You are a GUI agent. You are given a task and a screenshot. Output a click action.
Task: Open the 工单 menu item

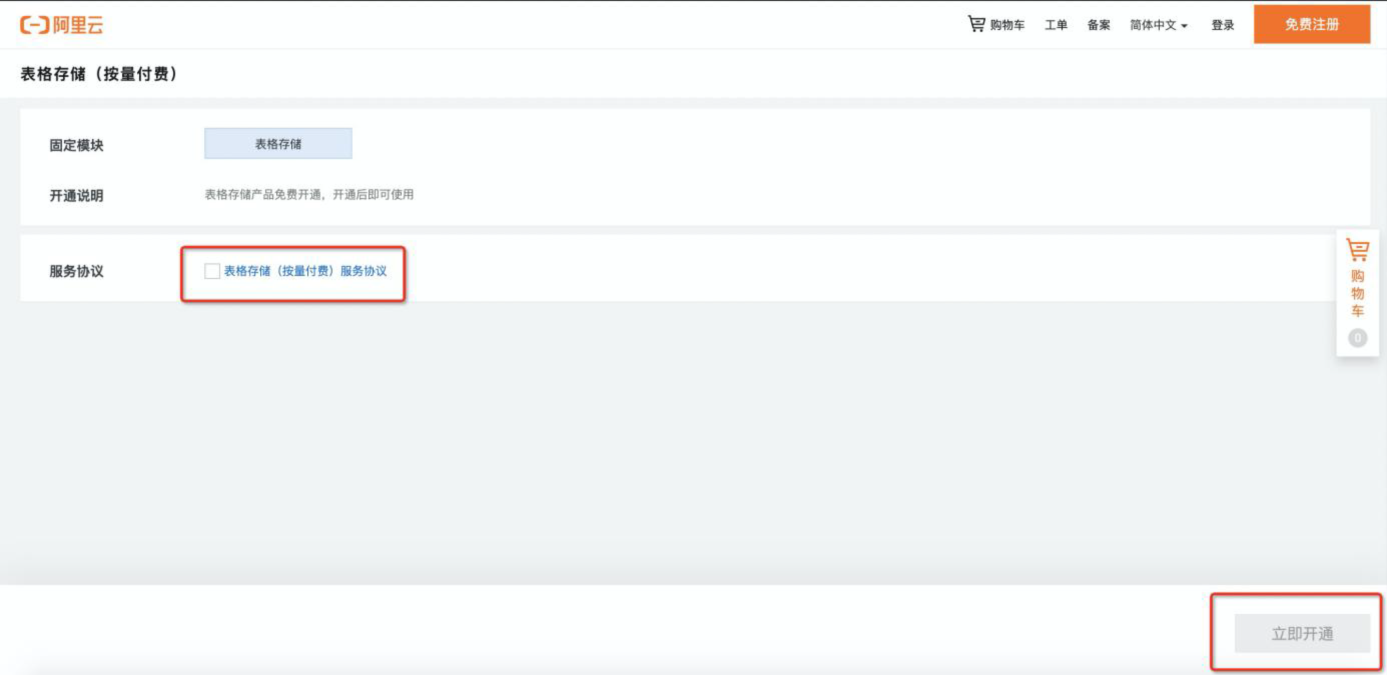click(1056, 25)
